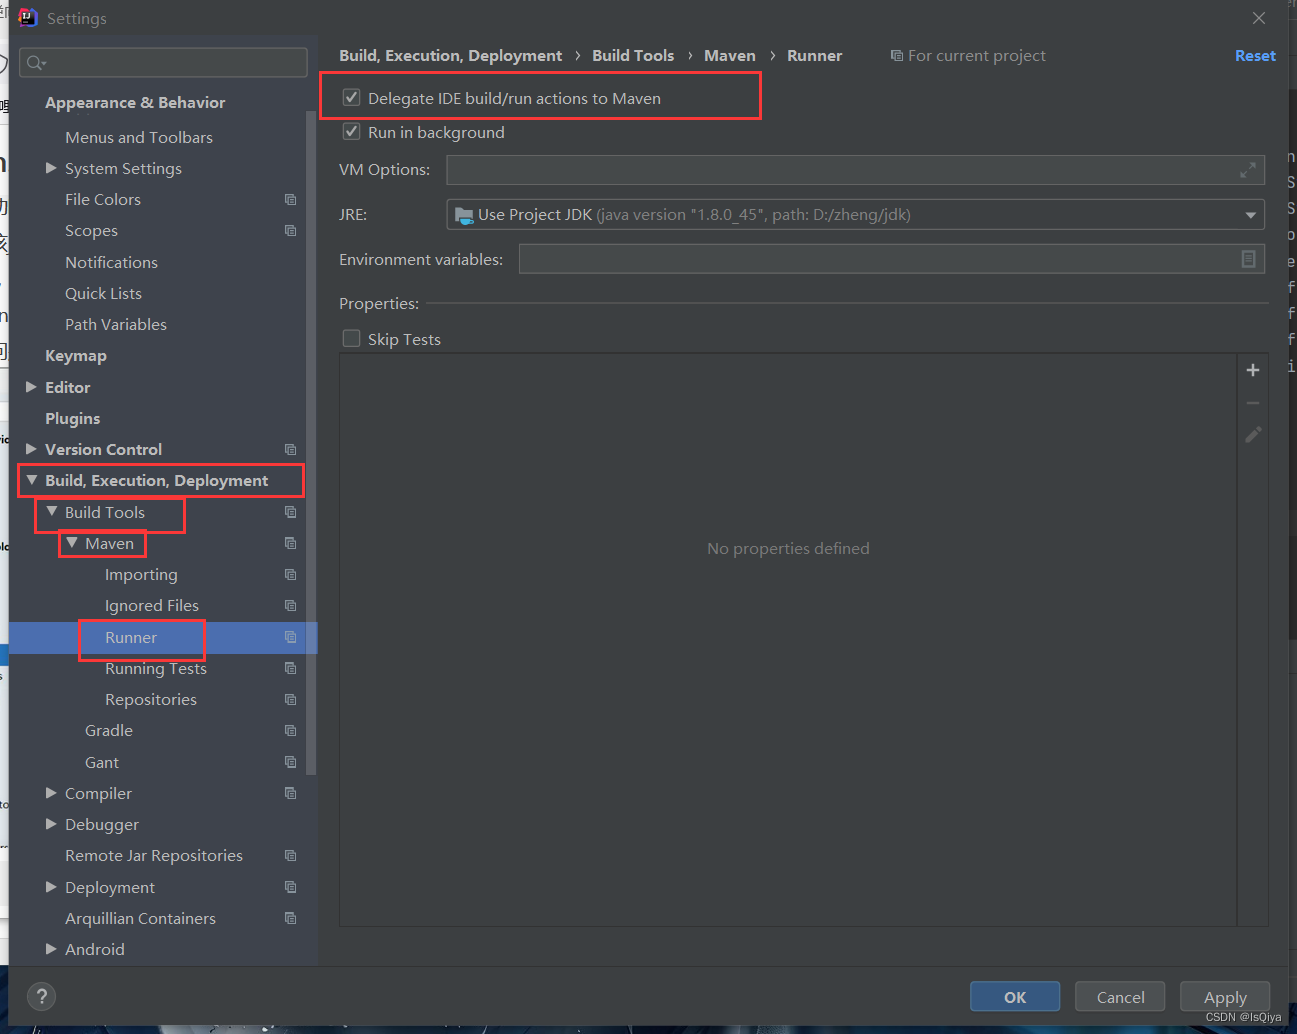Toggle Run in background checkbox

(351, 132)
